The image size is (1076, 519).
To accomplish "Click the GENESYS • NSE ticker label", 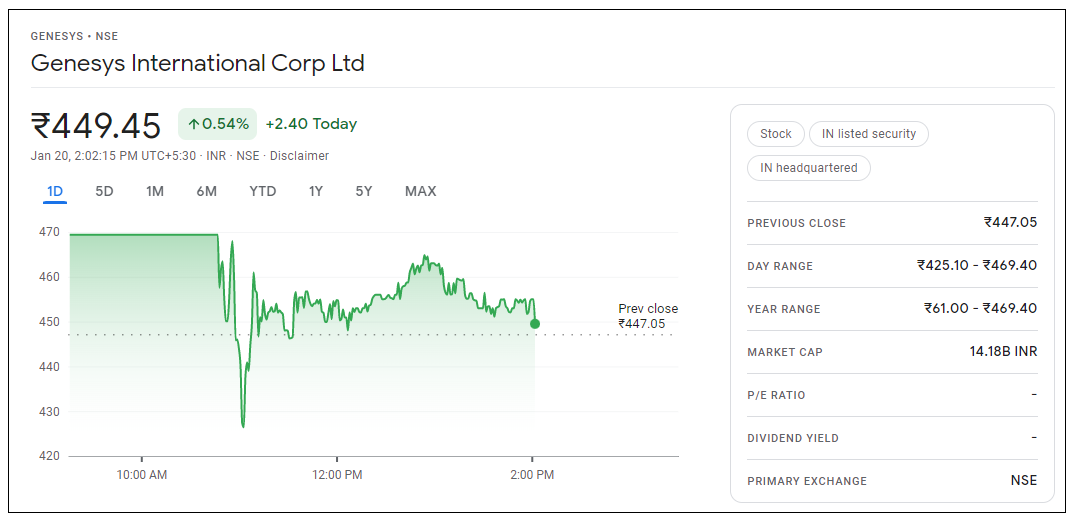I will (74, 36).
